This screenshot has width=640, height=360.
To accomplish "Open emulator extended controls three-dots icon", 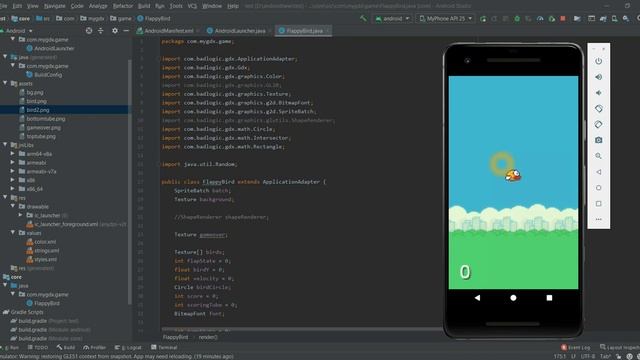I will [x=598, y=219].
